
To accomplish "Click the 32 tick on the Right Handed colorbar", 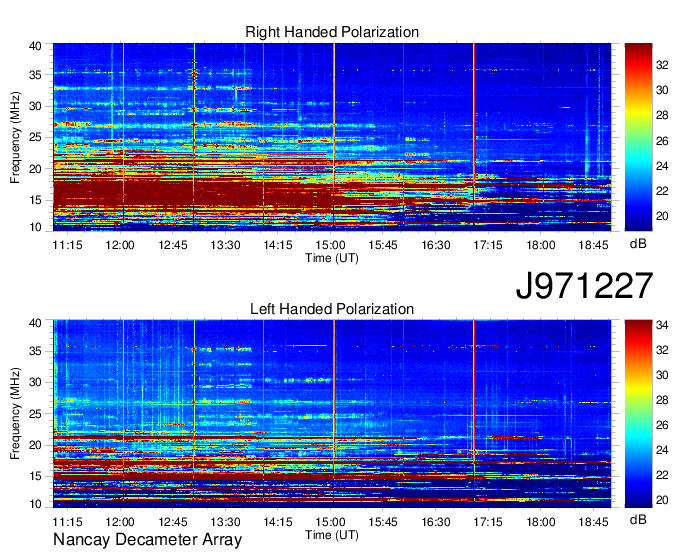I will [662, 65].
